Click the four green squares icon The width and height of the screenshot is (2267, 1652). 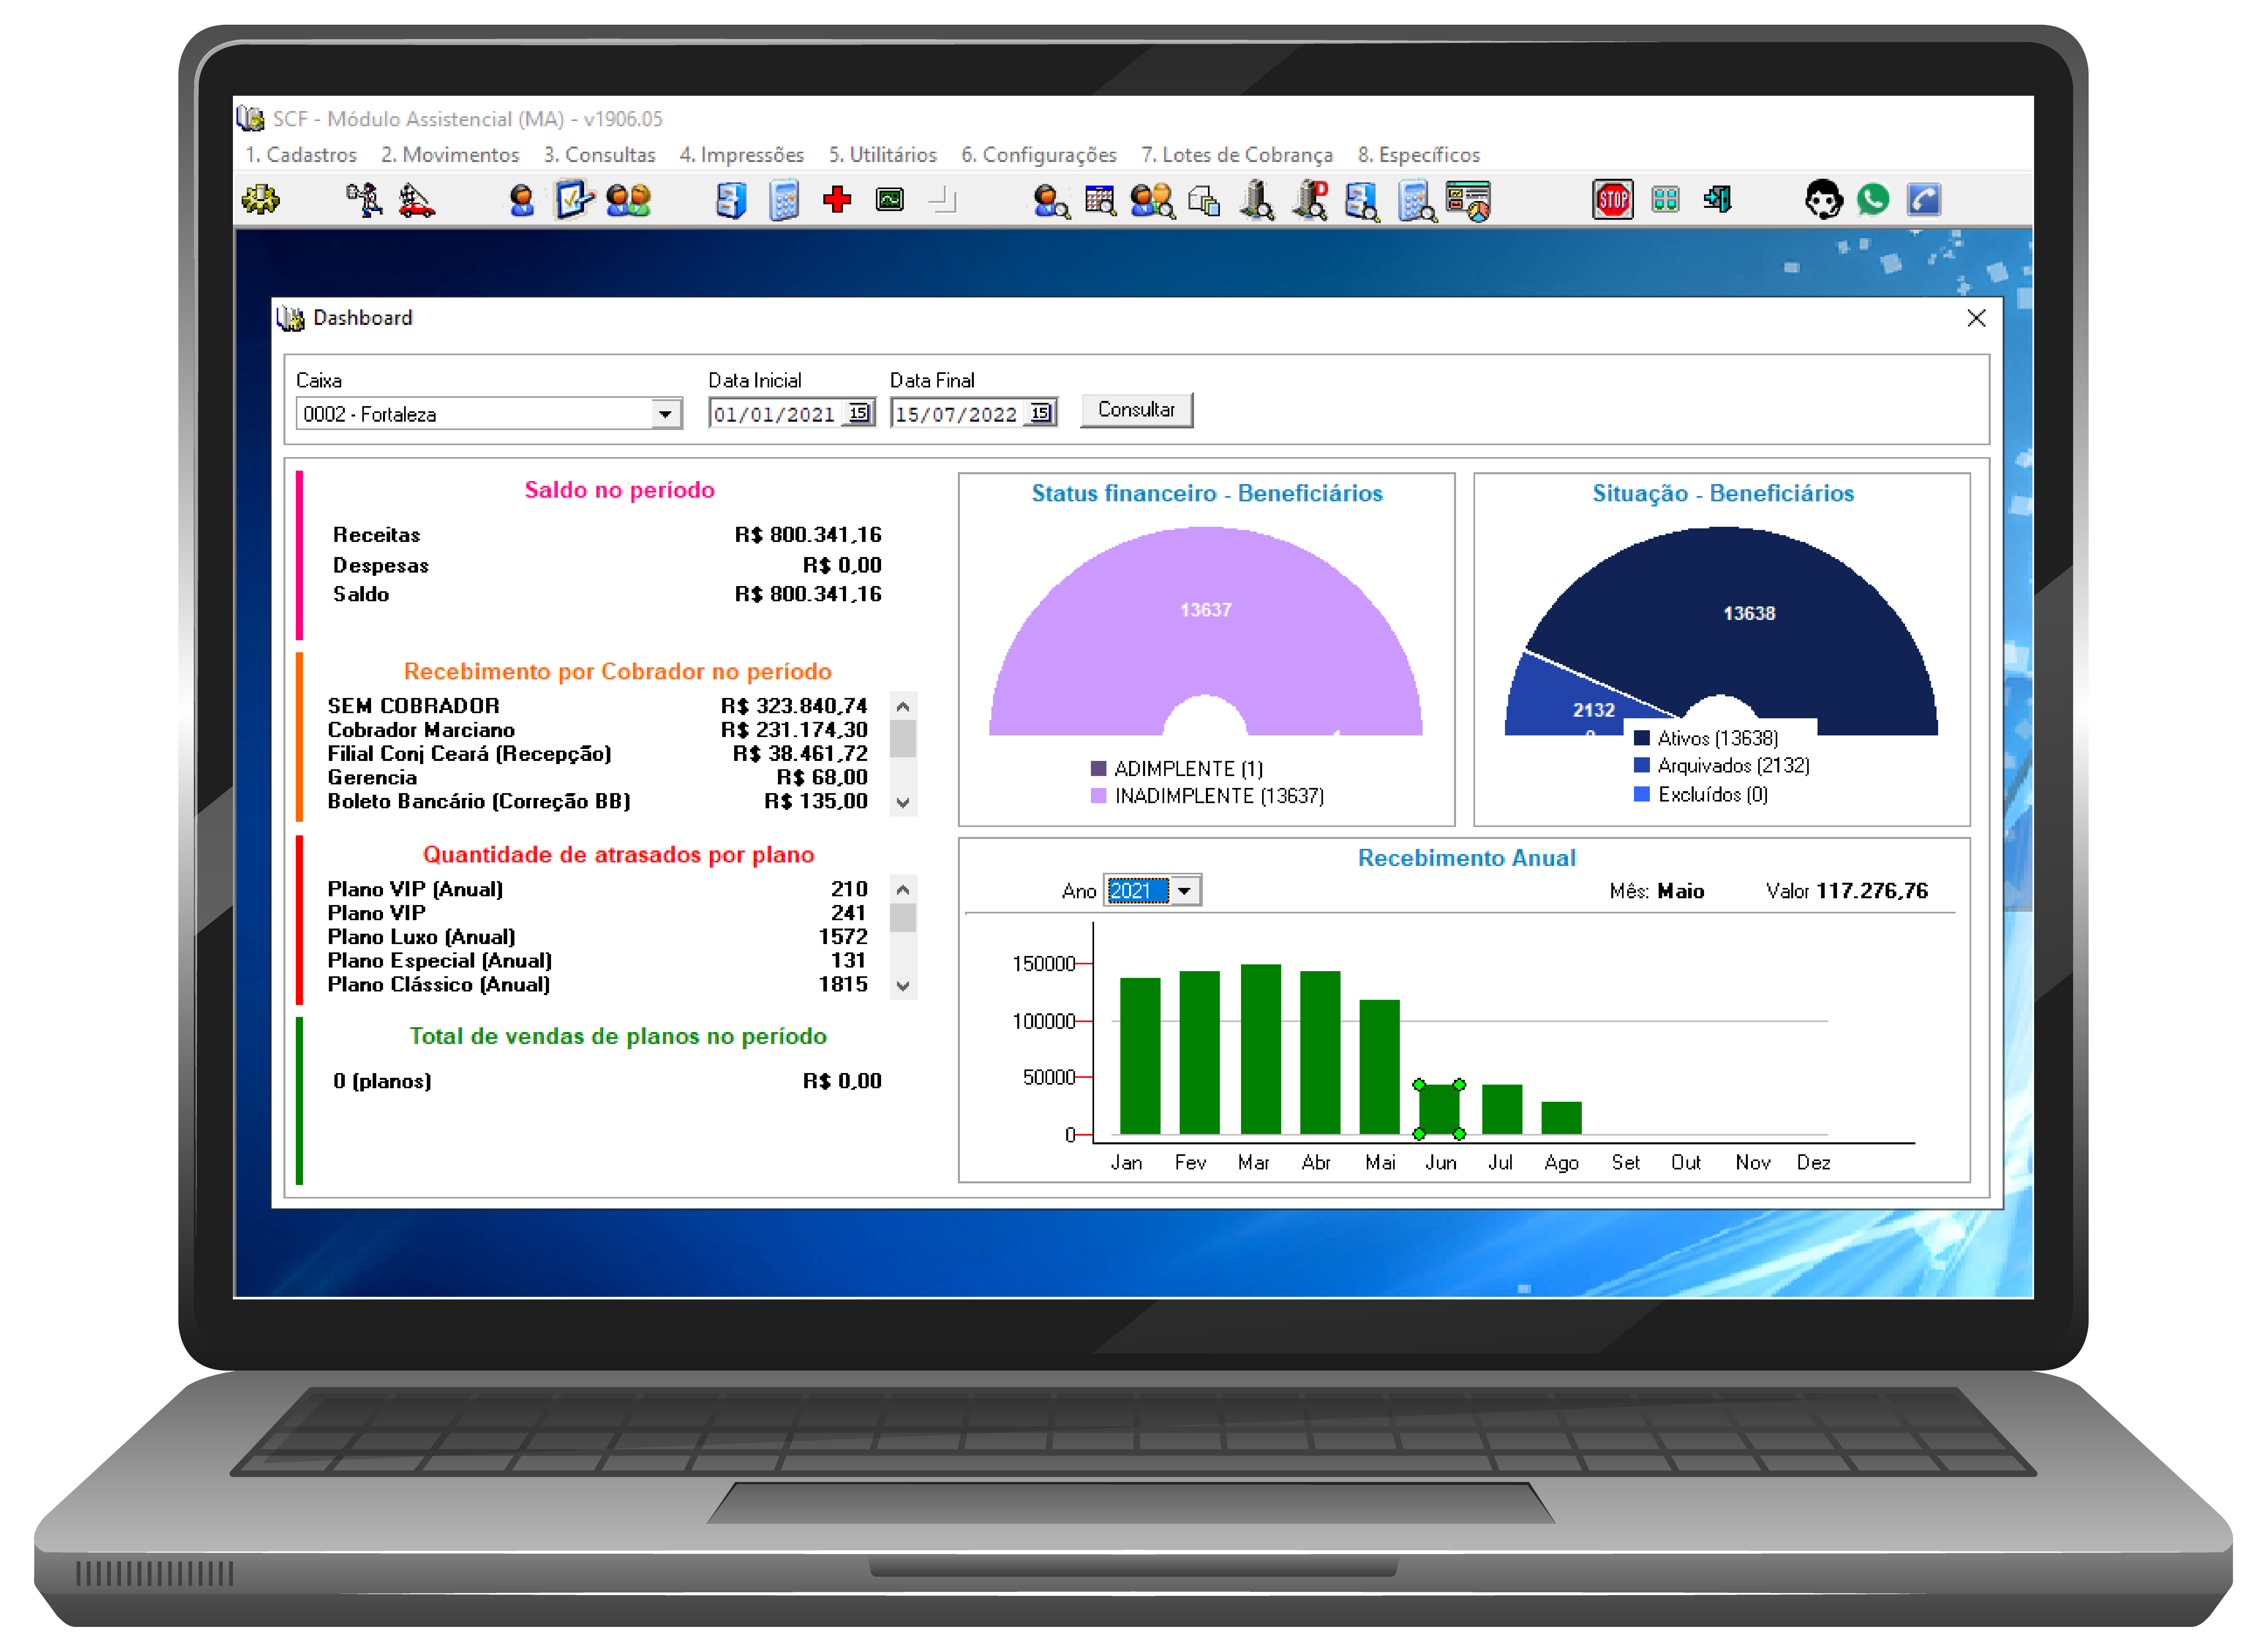(x=1665, y=200)
